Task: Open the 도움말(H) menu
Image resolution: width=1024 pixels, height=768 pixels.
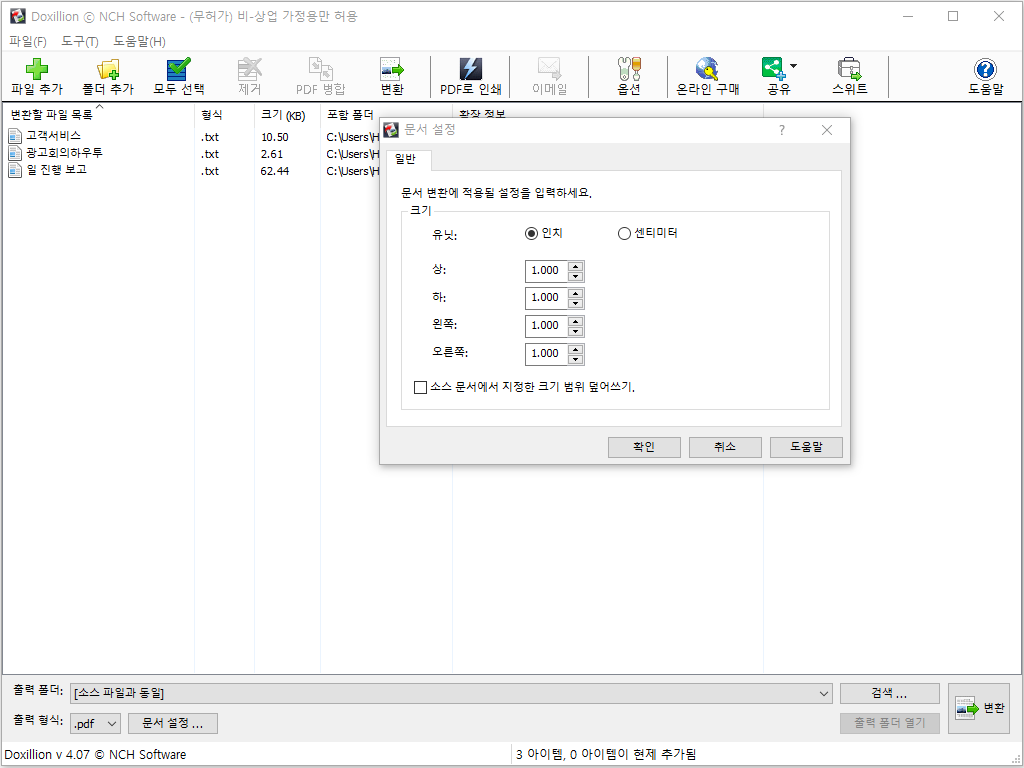Action: point(139,42)
